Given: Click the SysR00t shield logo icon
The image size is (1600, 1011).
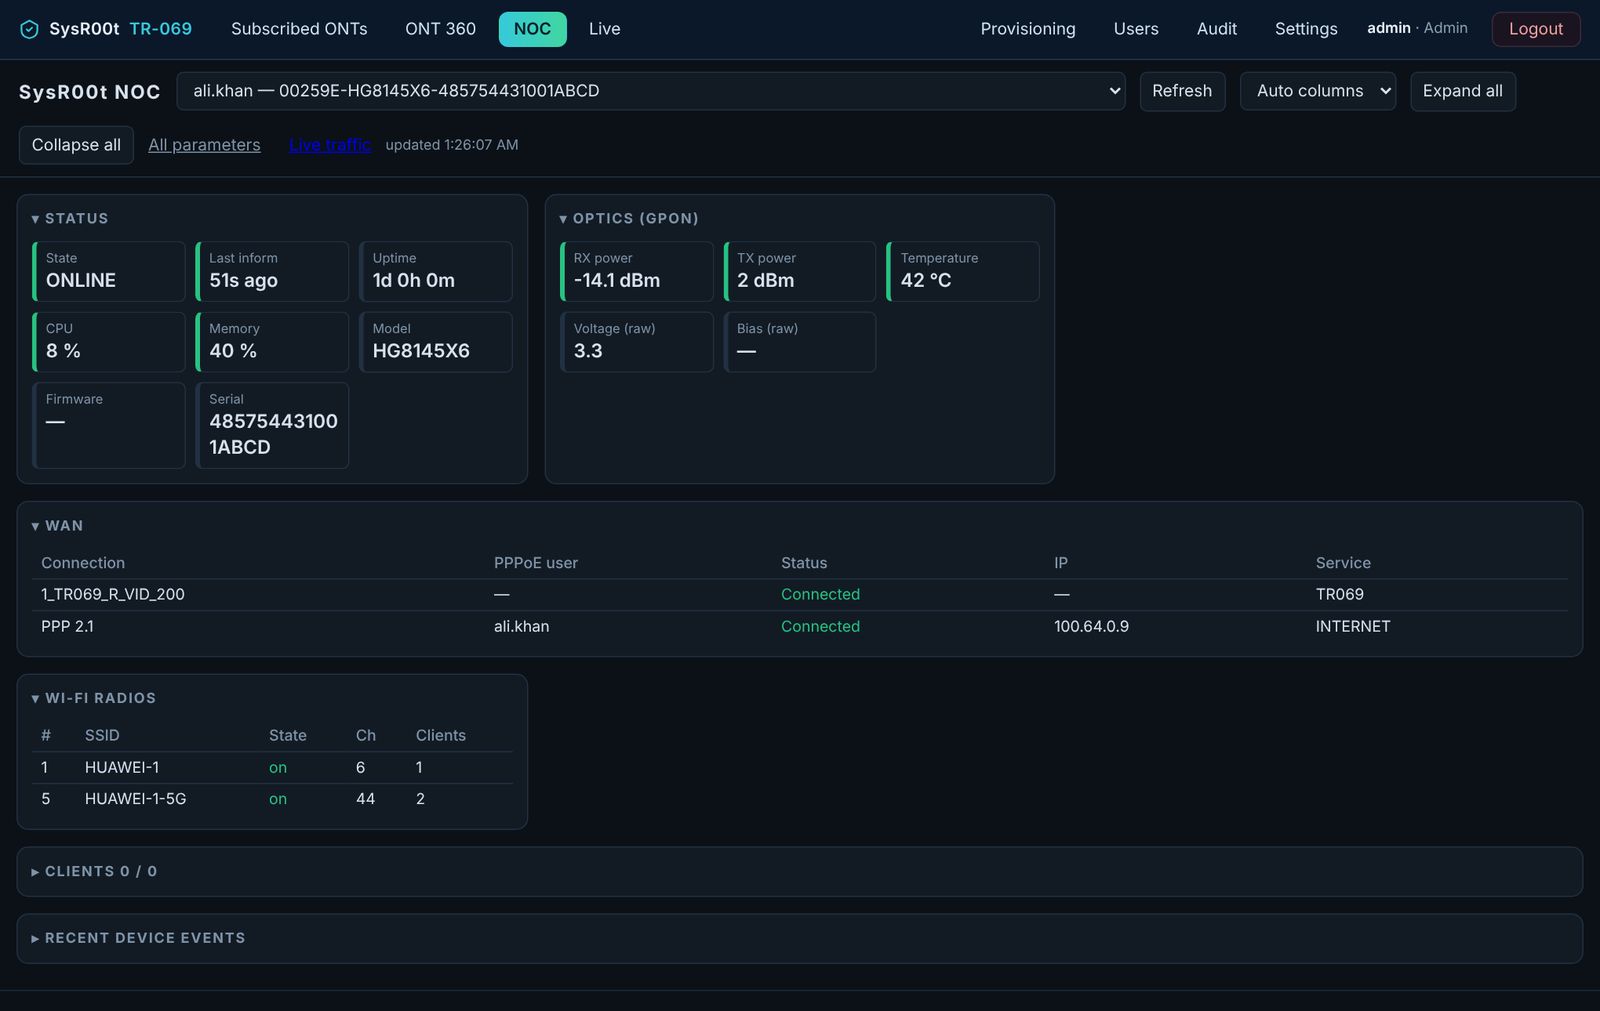Looking at the screenshot, I should [x=29, y=29].
